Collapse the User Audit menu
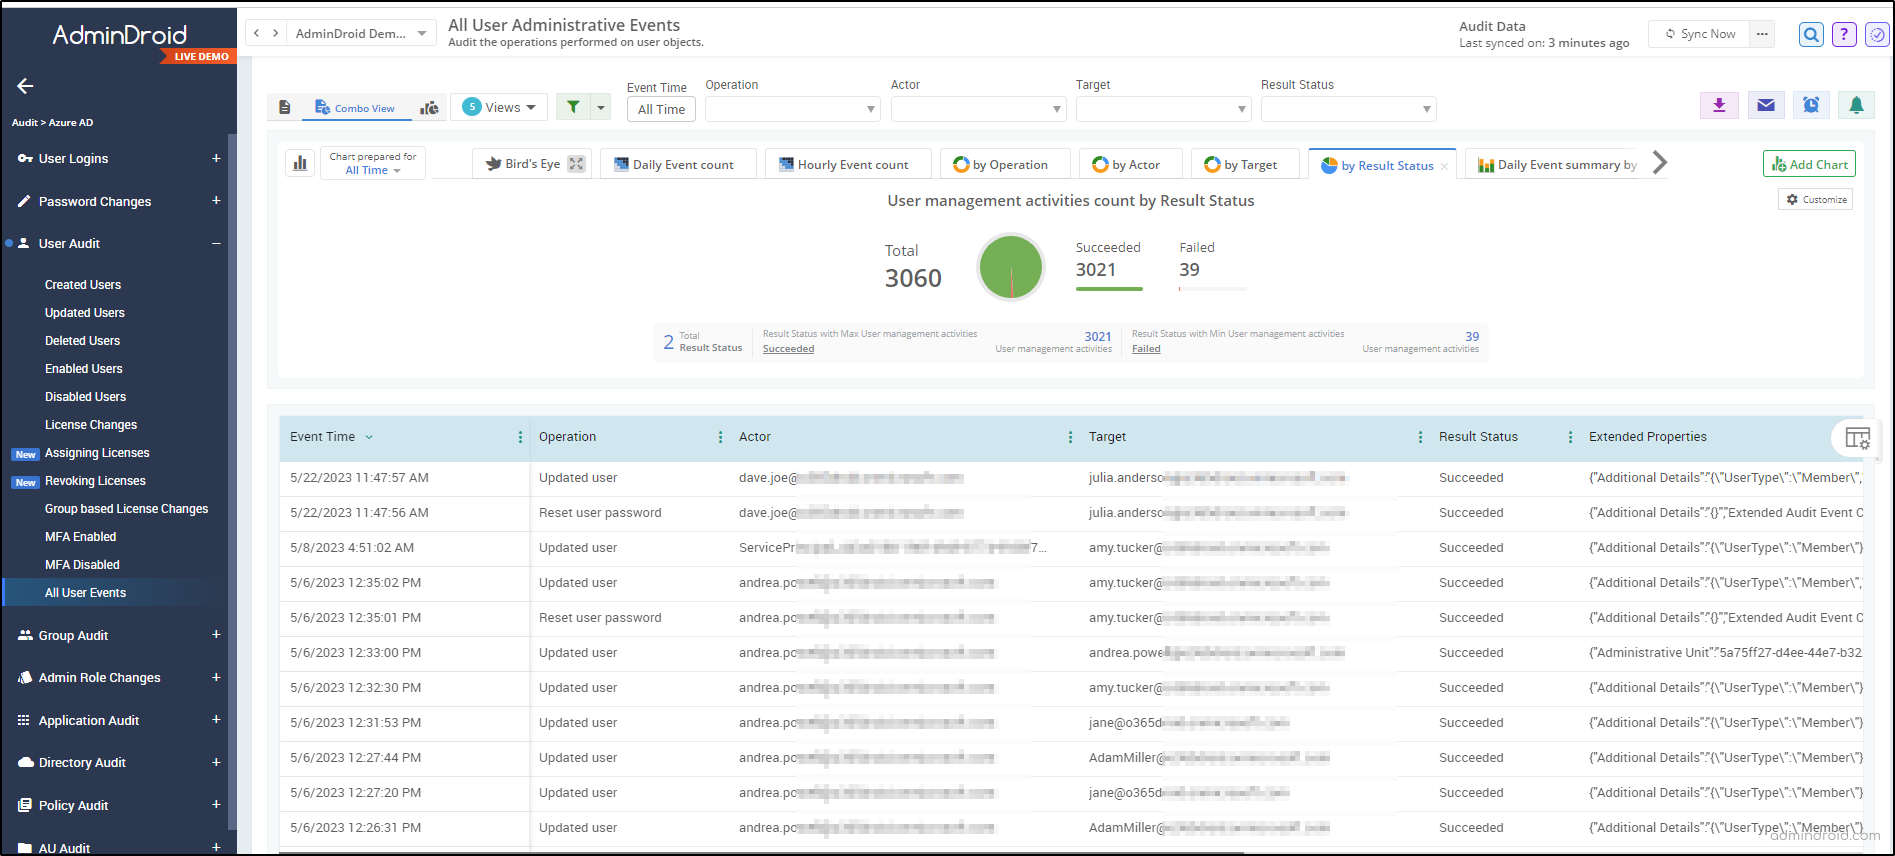 pos(216,243)
